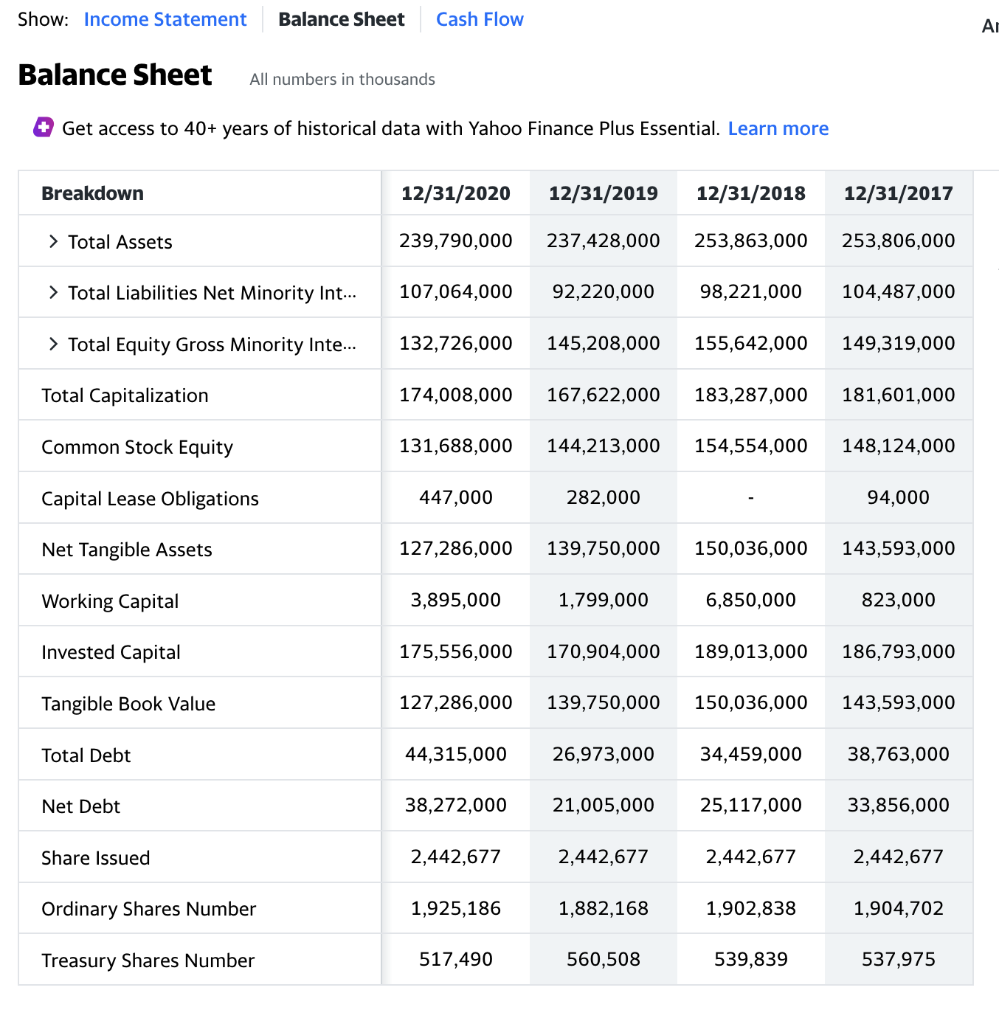Expand Total Liabilities Net Minority Interest chevron
The image size is (999, 1024).
pyautogui.click(x=54, y=293)
